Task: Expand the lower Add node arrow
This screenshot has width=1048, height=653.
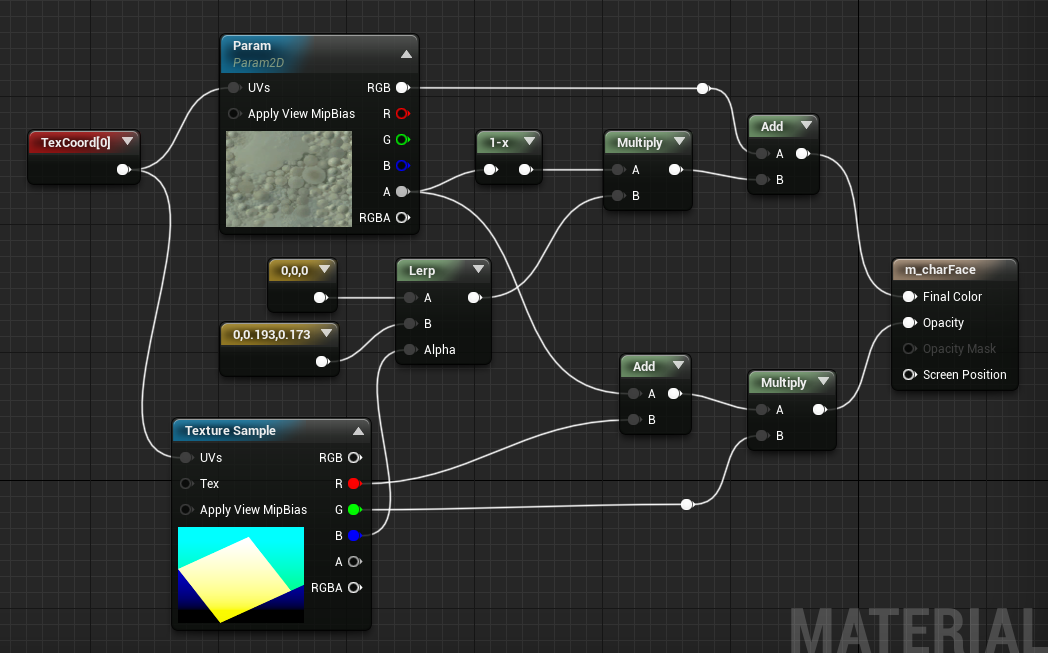Action: [x=678, y=366]
